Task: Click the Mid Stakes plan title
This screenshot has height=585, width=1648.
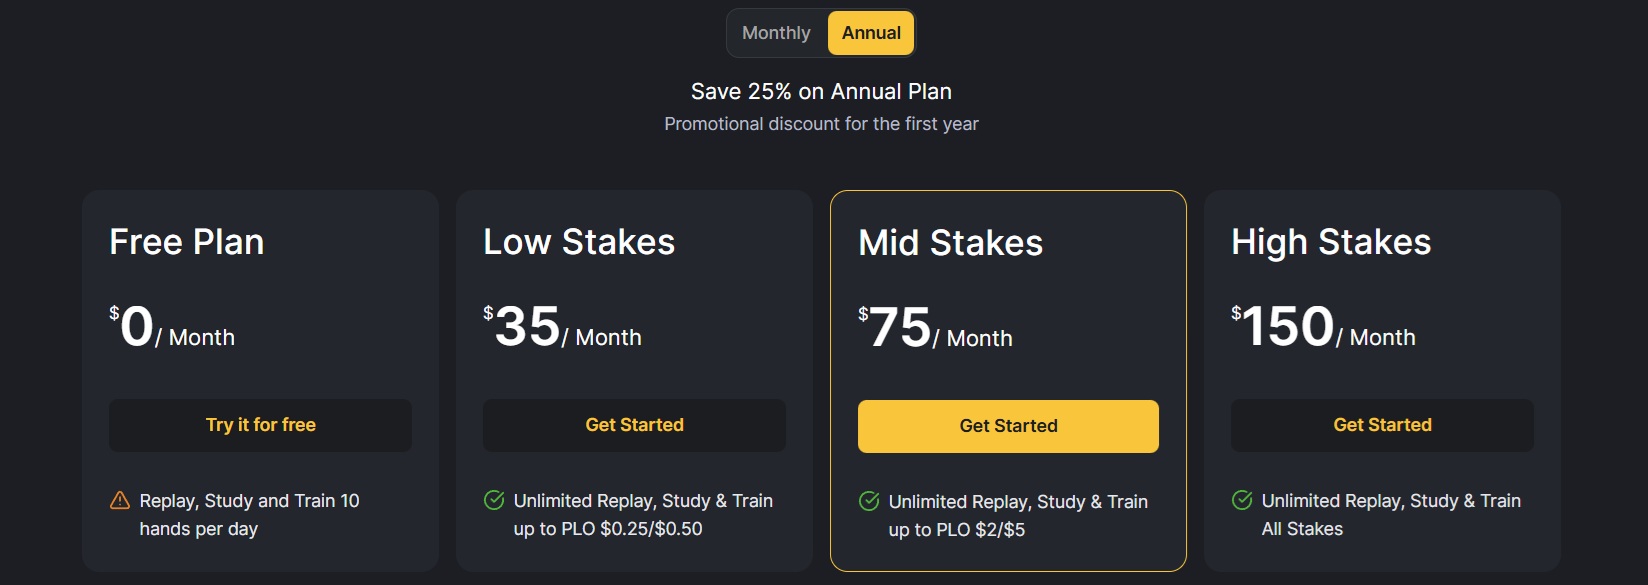Action: click(x=950, y=243)
